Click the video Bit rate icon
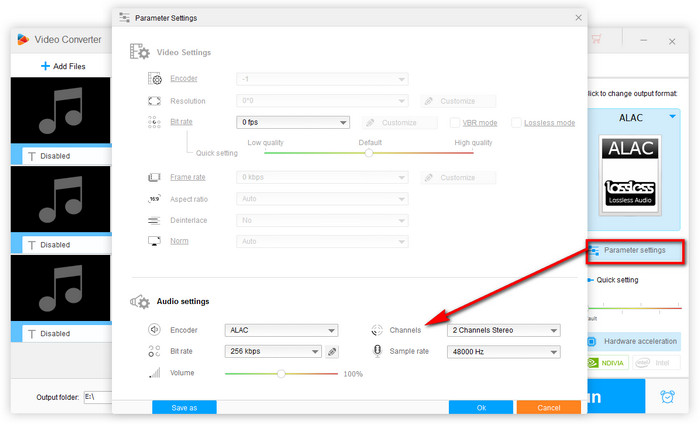This screenshot has width=700, height=424. 154,122
